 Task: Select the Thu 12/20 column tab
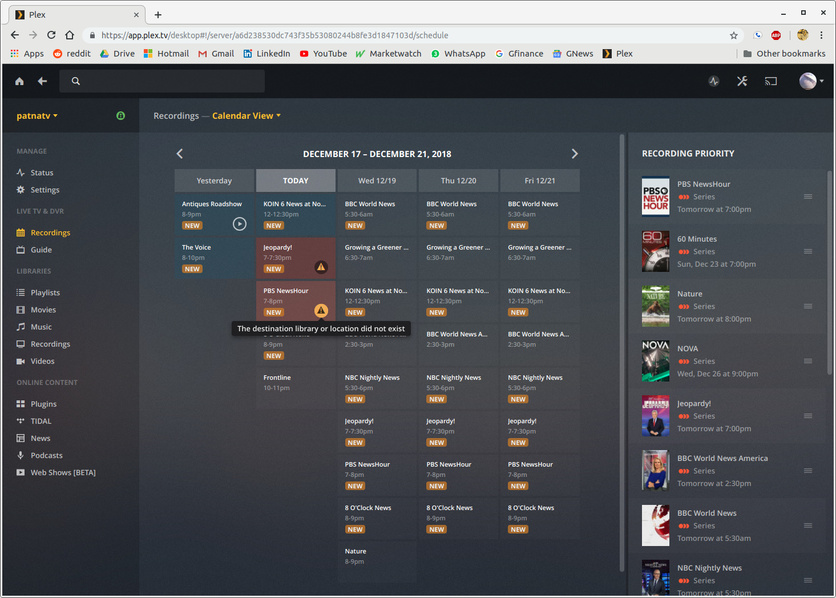[459, 181]
